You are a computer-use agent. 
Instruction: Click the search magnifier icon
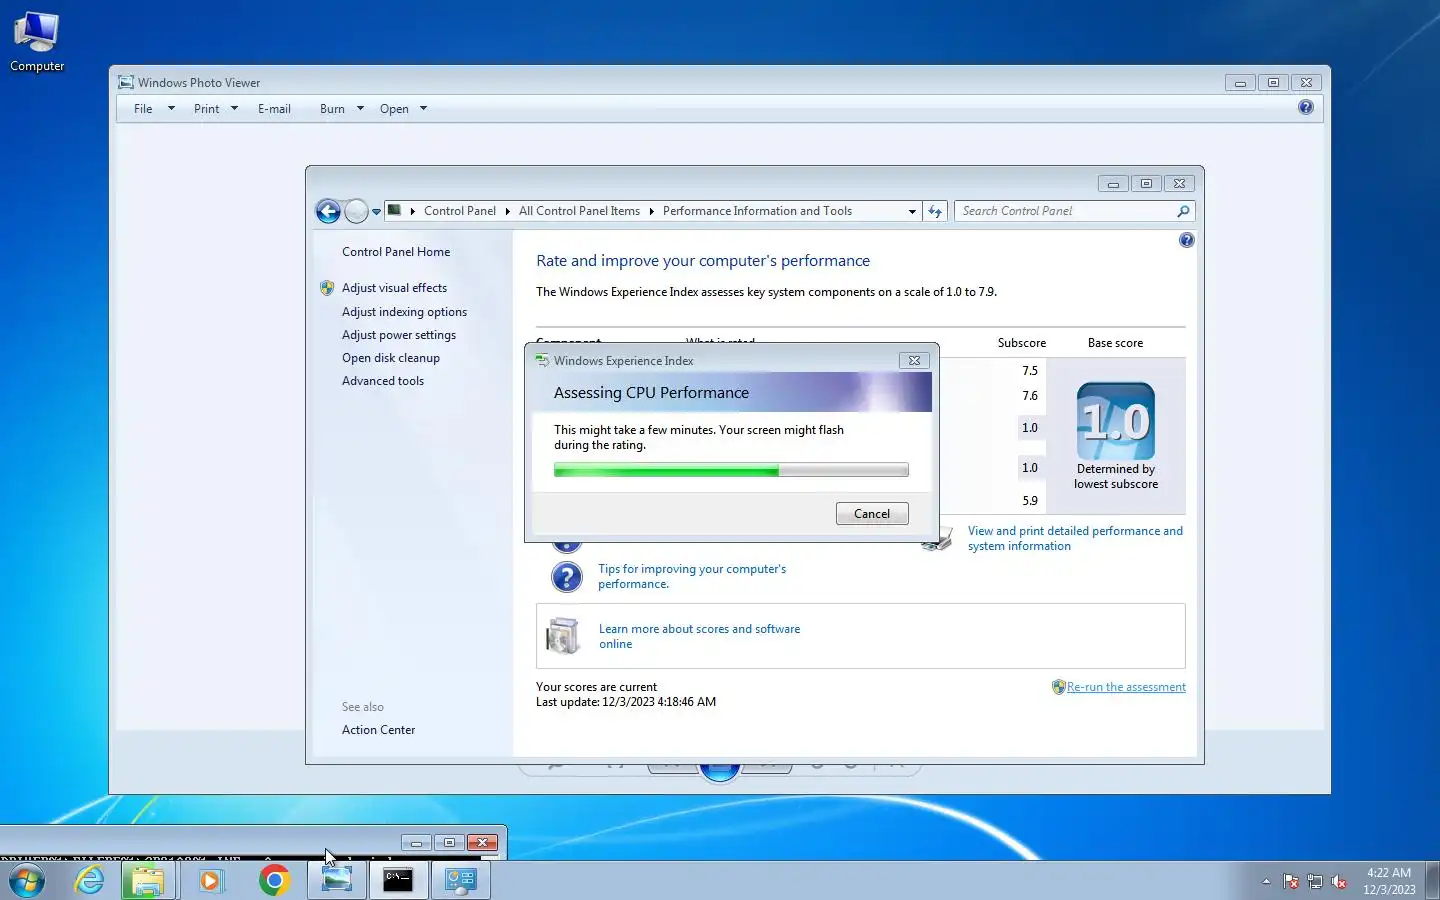tap(1183, 211)
